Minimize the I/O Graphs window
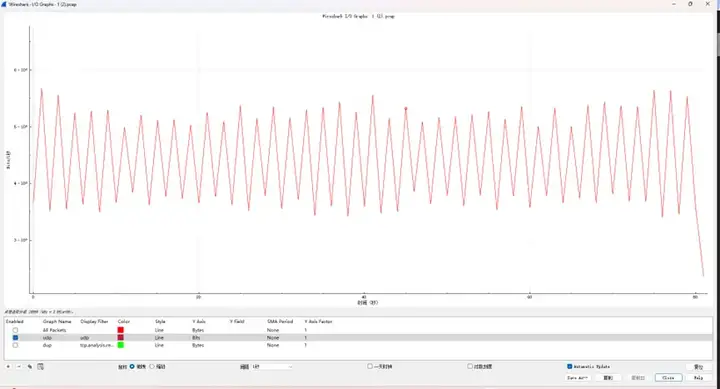This screenshot has height=389, width=720. [x=674, y=4]
